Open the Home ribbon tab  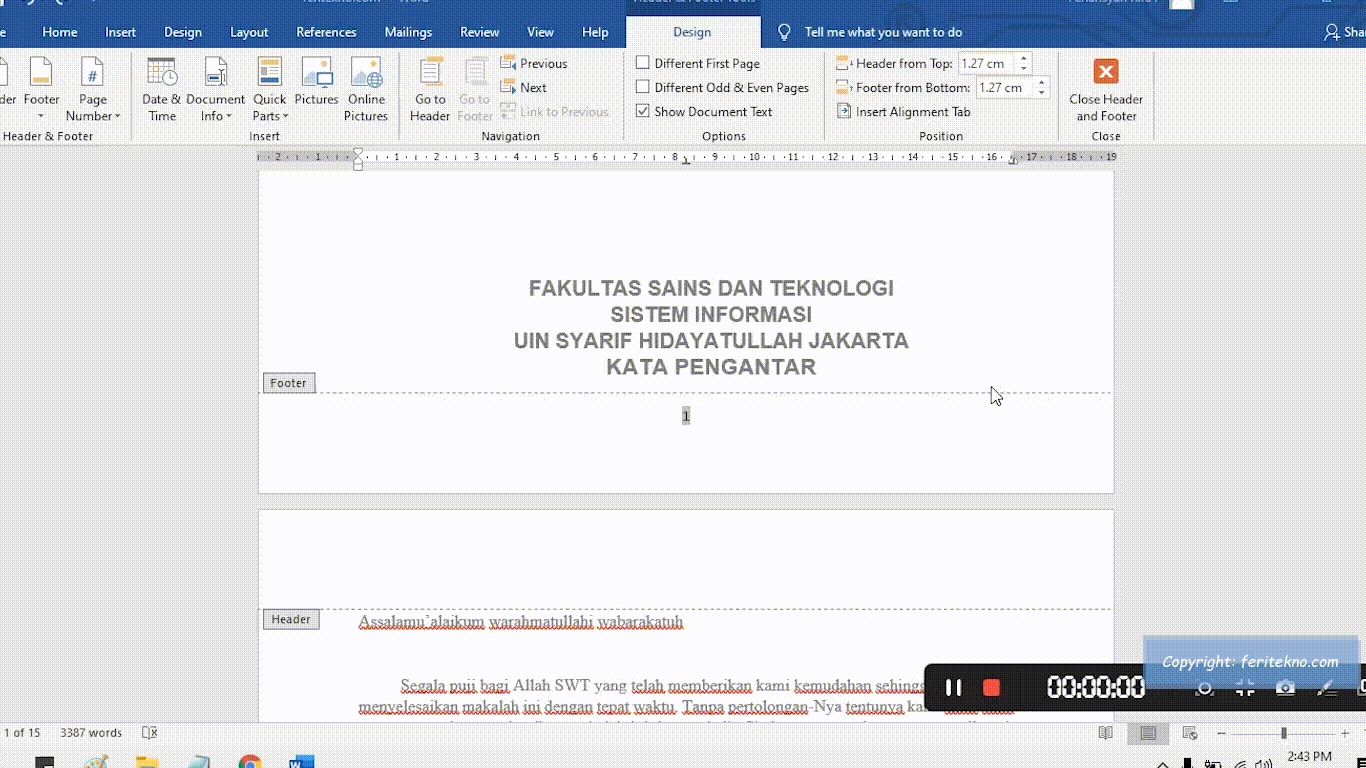[60, 32]
